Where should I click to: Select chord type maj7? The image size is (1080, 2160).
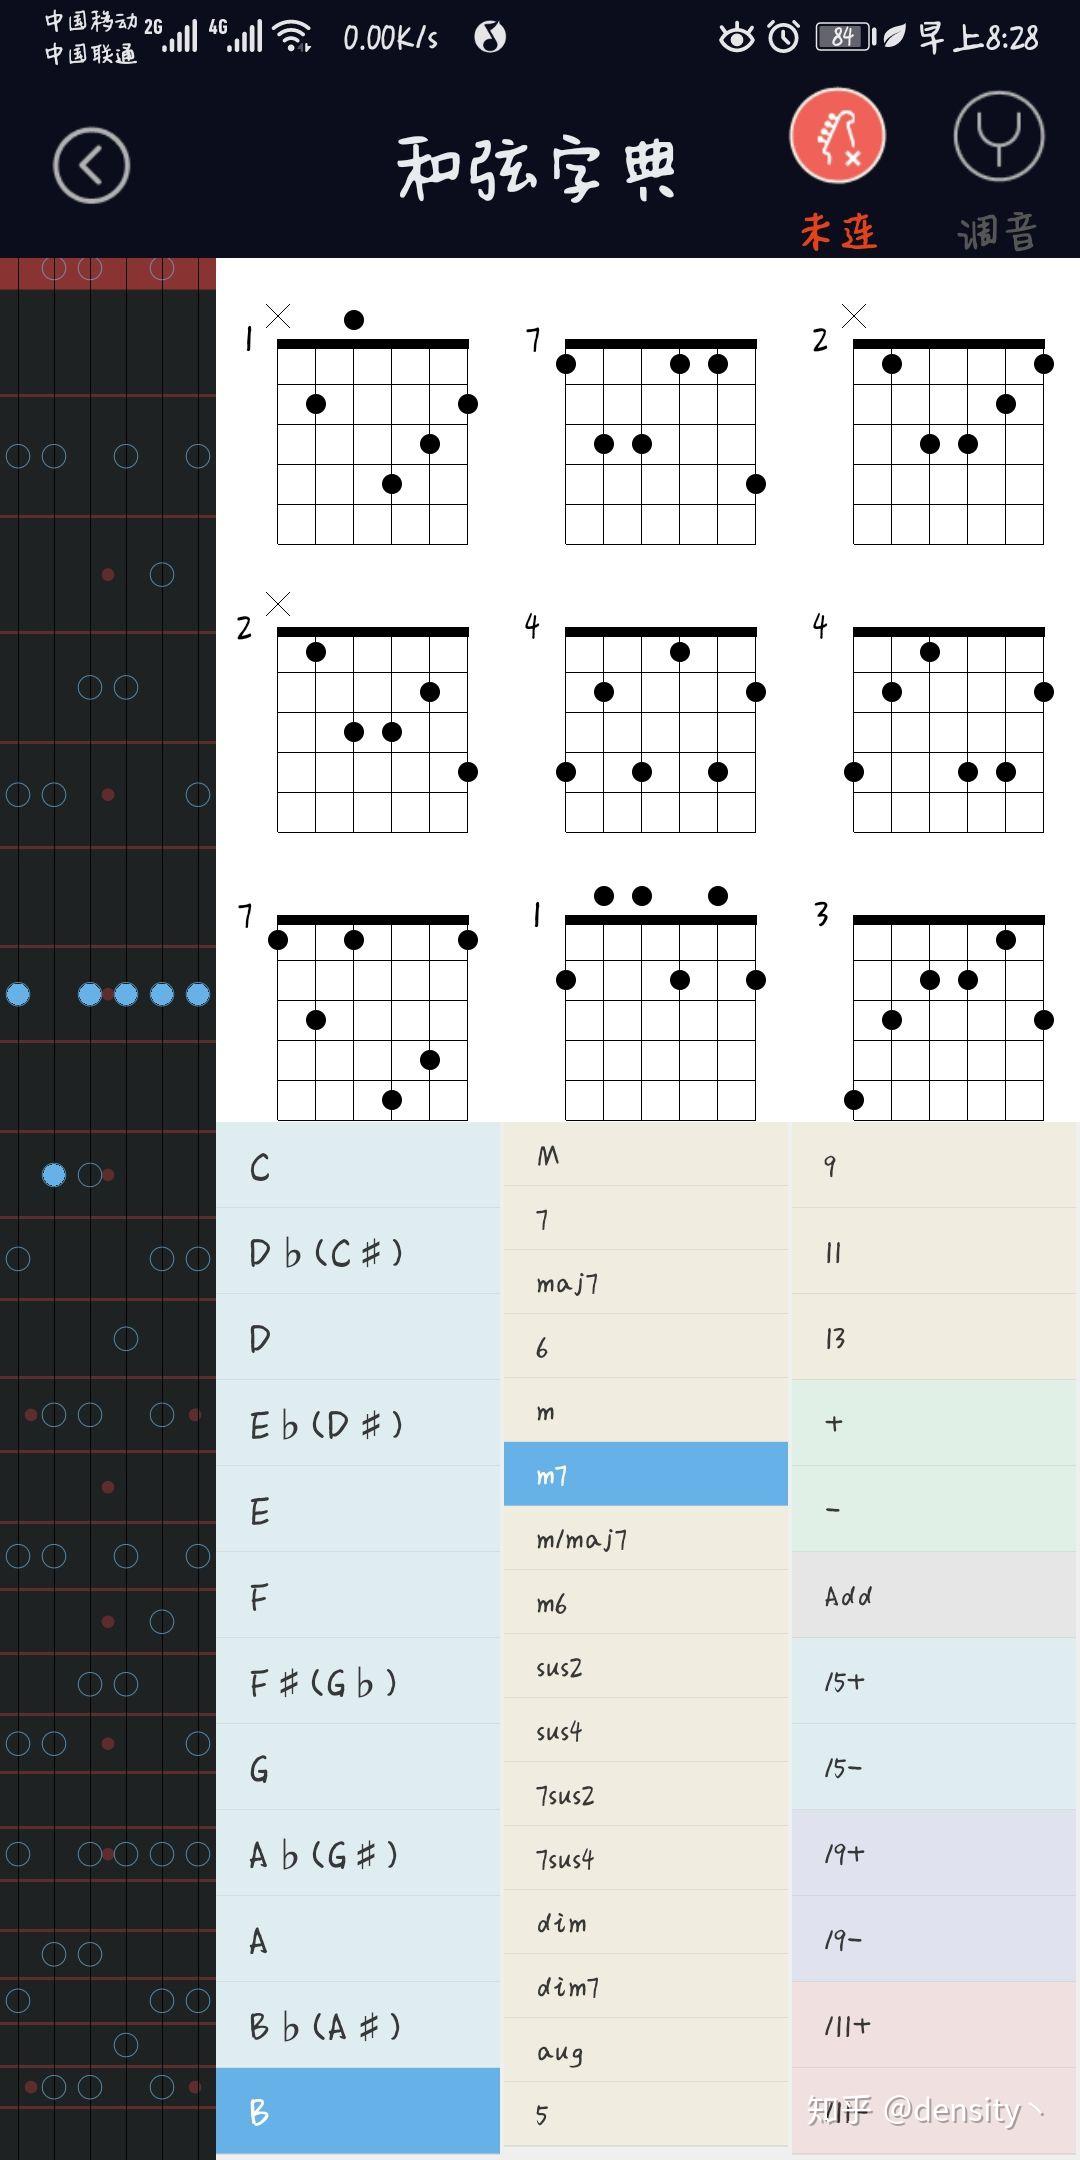click(646, 1283)
